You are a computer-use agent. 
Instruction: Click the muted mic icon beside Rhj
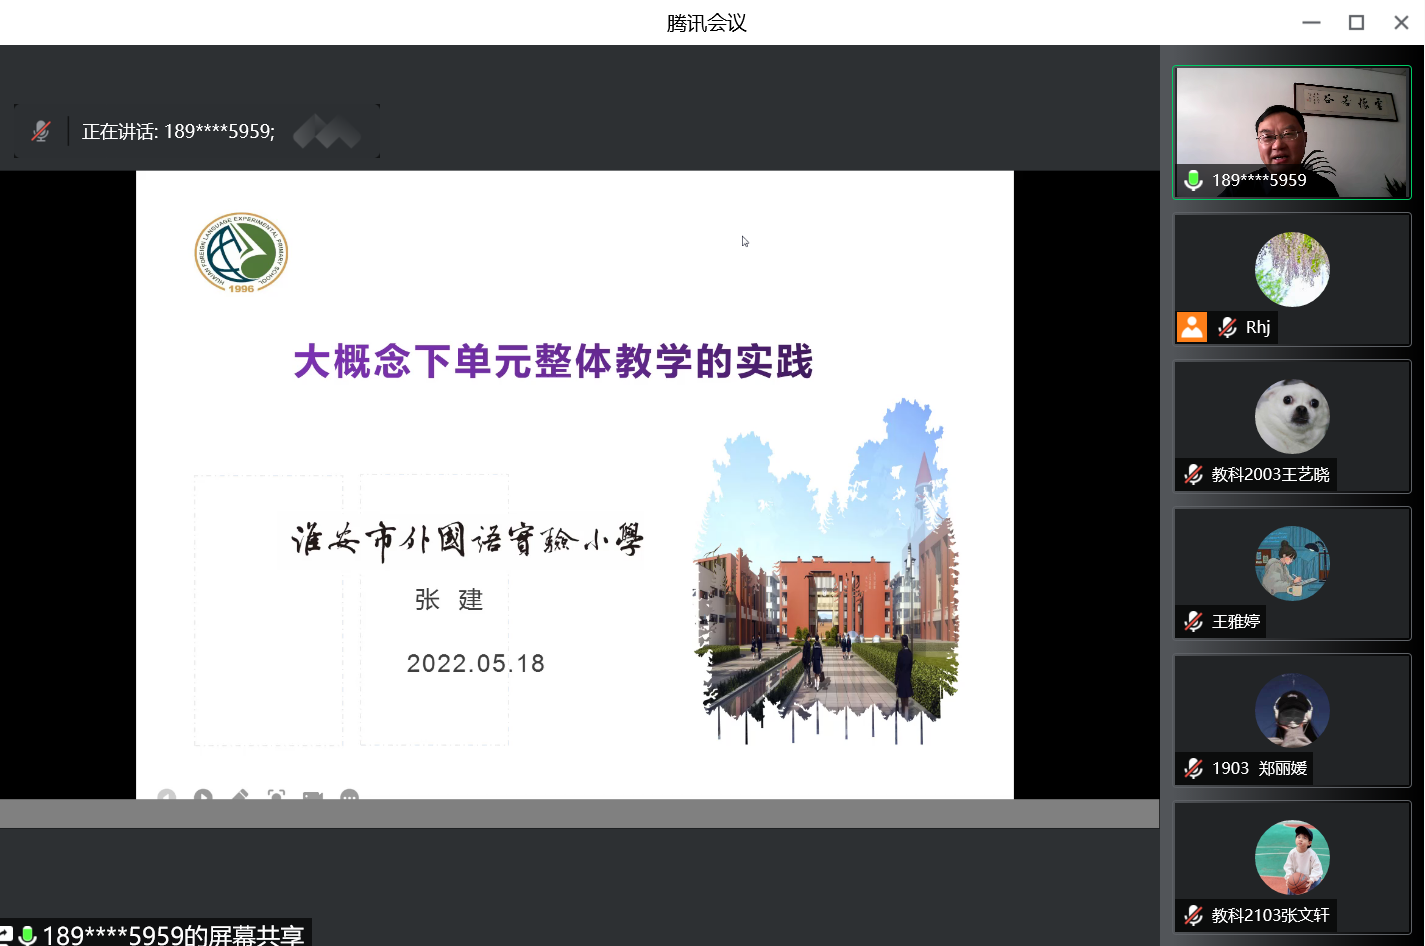point(1227,327)
